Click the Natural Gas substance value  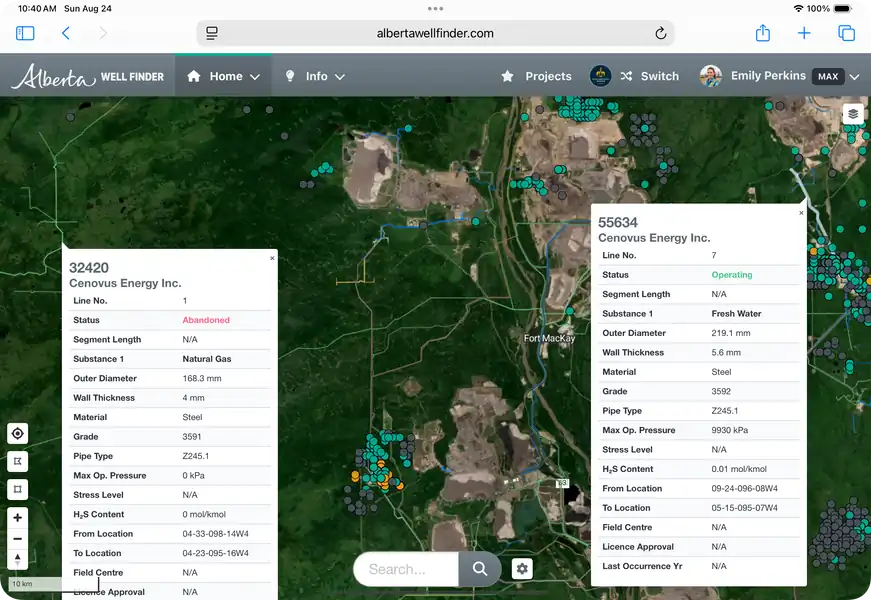[207, 359]
